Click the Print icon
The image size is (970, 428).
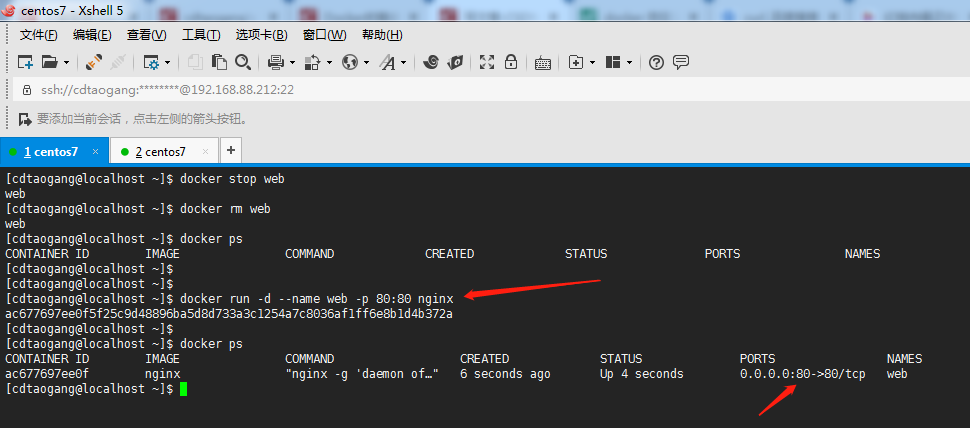[276, 62]
